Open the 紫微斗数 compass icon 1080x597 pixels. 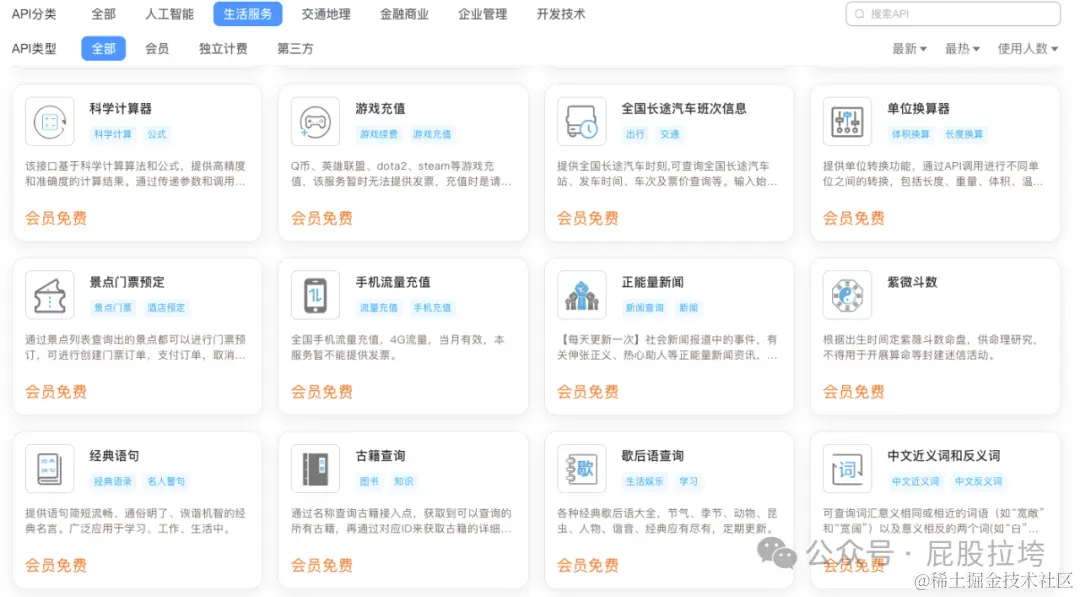847,294
